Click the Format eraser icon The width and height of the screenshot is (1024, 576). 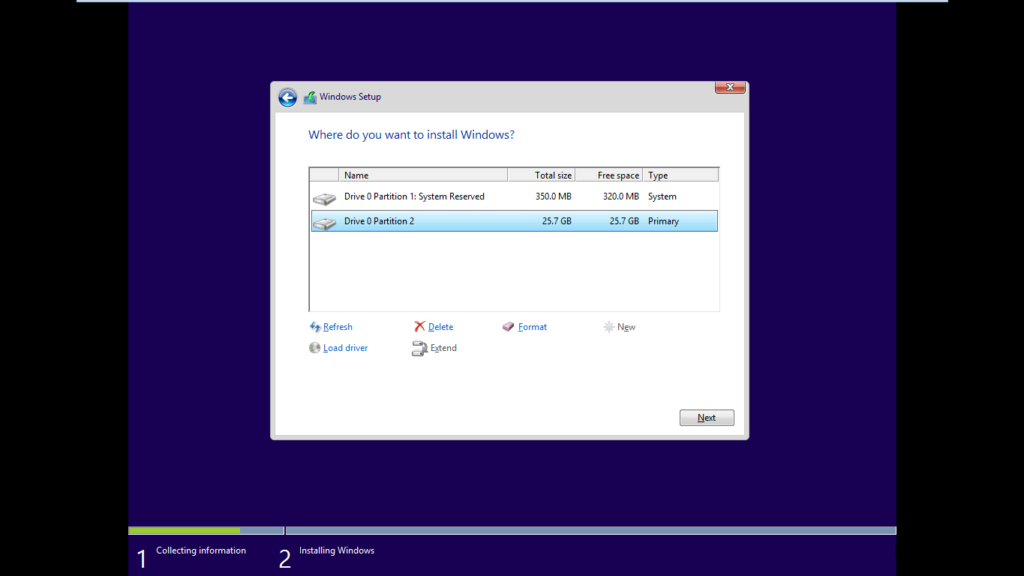point(508,327)
